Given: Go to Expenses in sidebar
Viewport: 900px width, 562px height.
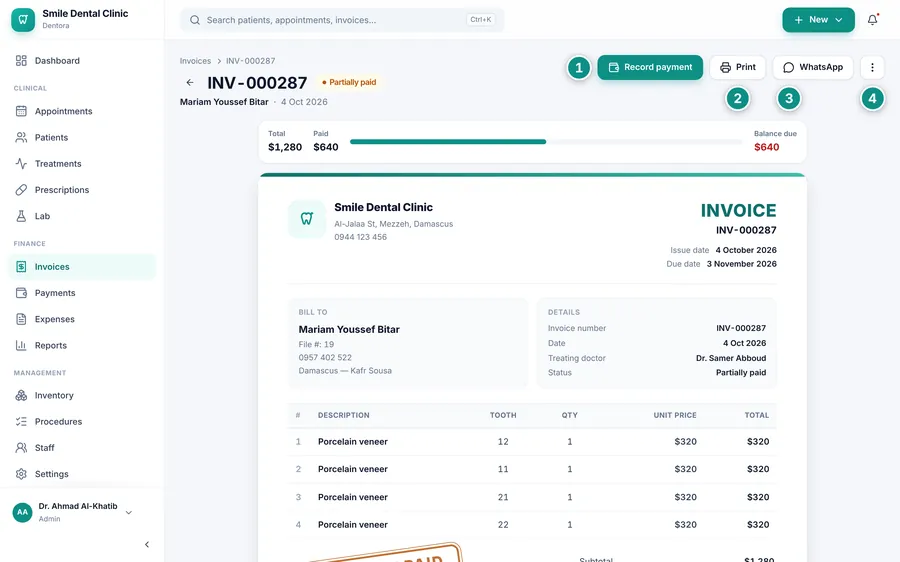Looking at the screenshot, I should coord(82,319).
